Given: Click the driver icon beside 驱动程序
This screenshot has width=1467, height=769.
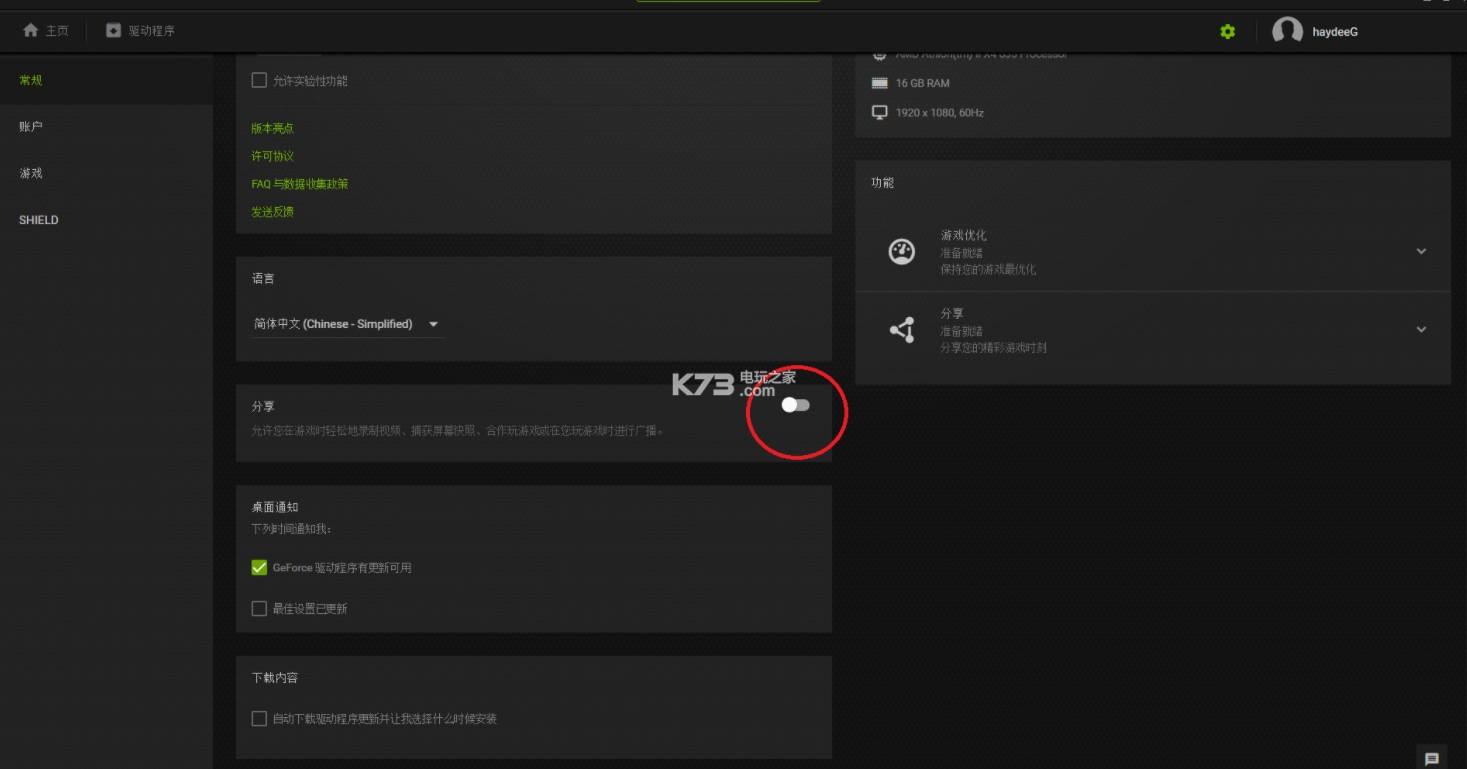Looking at the screenshot, I should tap(114, 31).
